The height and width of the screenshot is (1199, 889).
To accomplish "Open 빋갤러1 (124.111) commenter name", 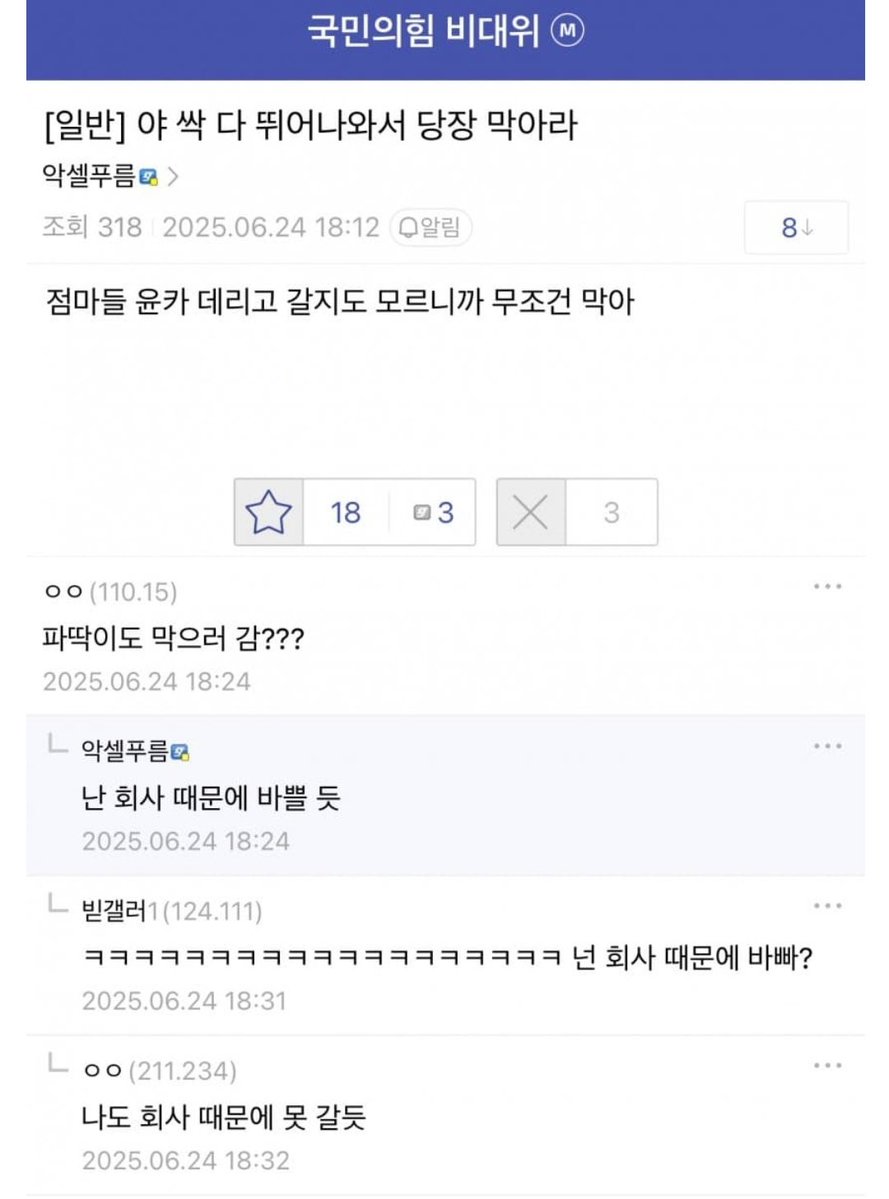I will [172, 911].
